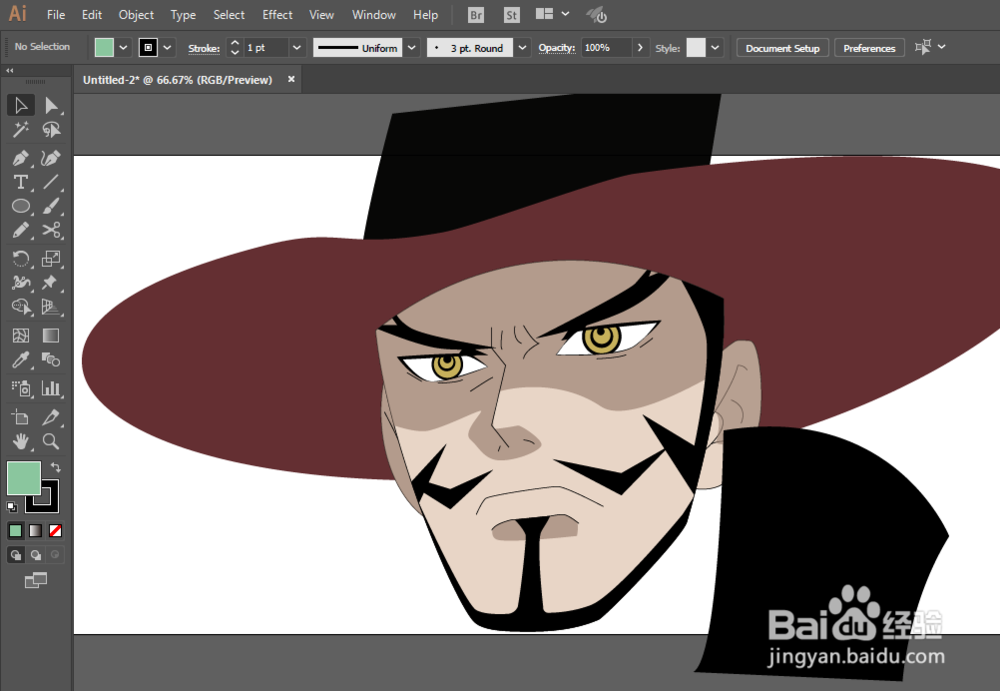
Task: Enable Draw Behind mode
Action: point(36,555)
